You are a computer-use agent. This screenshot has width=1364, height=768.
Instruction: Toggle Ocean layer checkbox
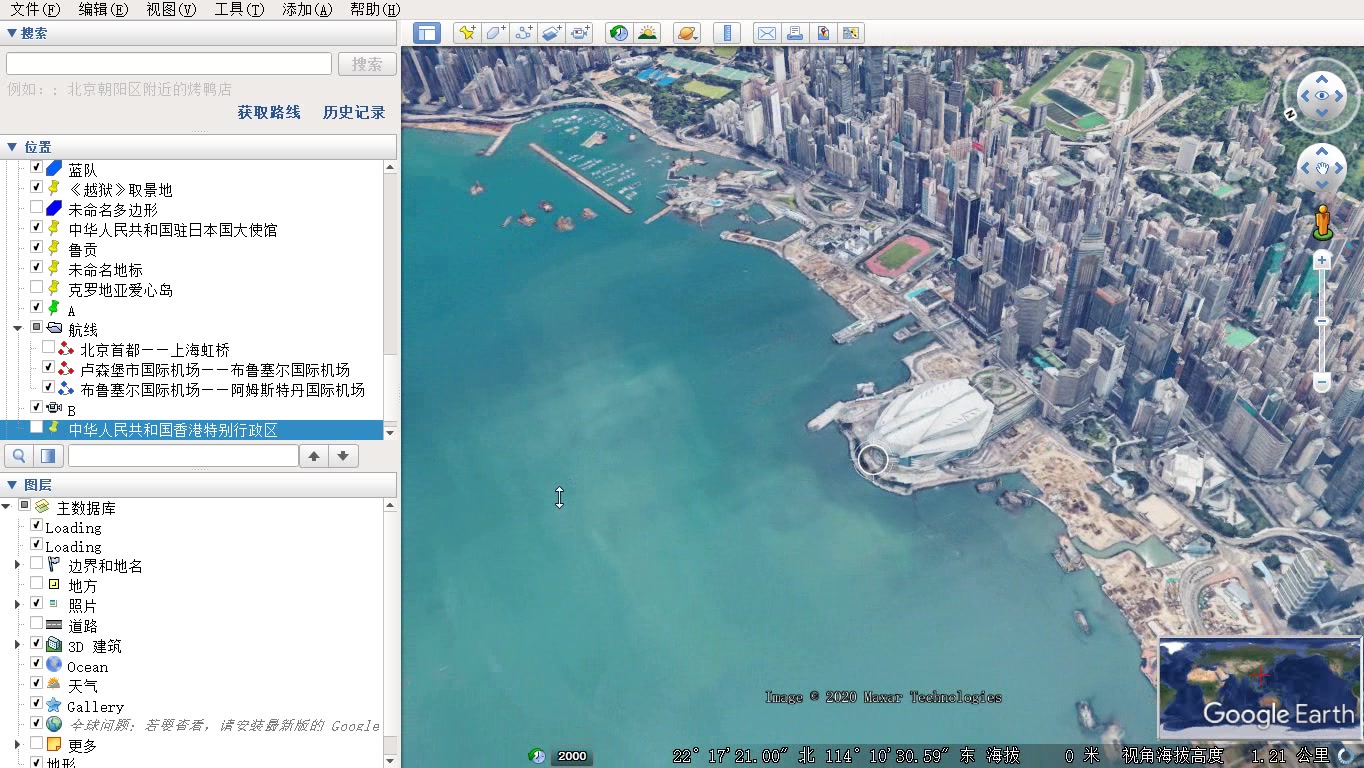click(x=37, y=664)
